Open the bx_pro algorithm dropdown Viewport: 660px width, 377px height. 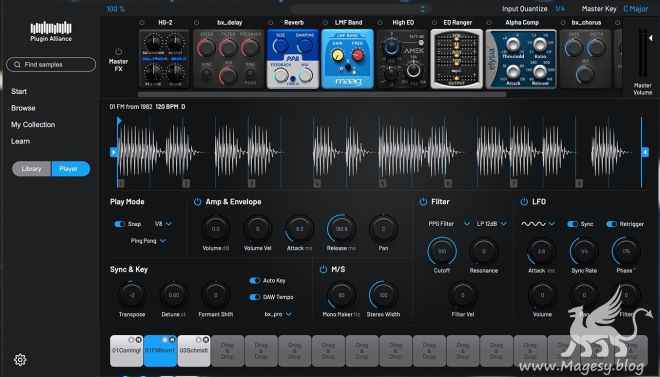click(x=278, y=314)
